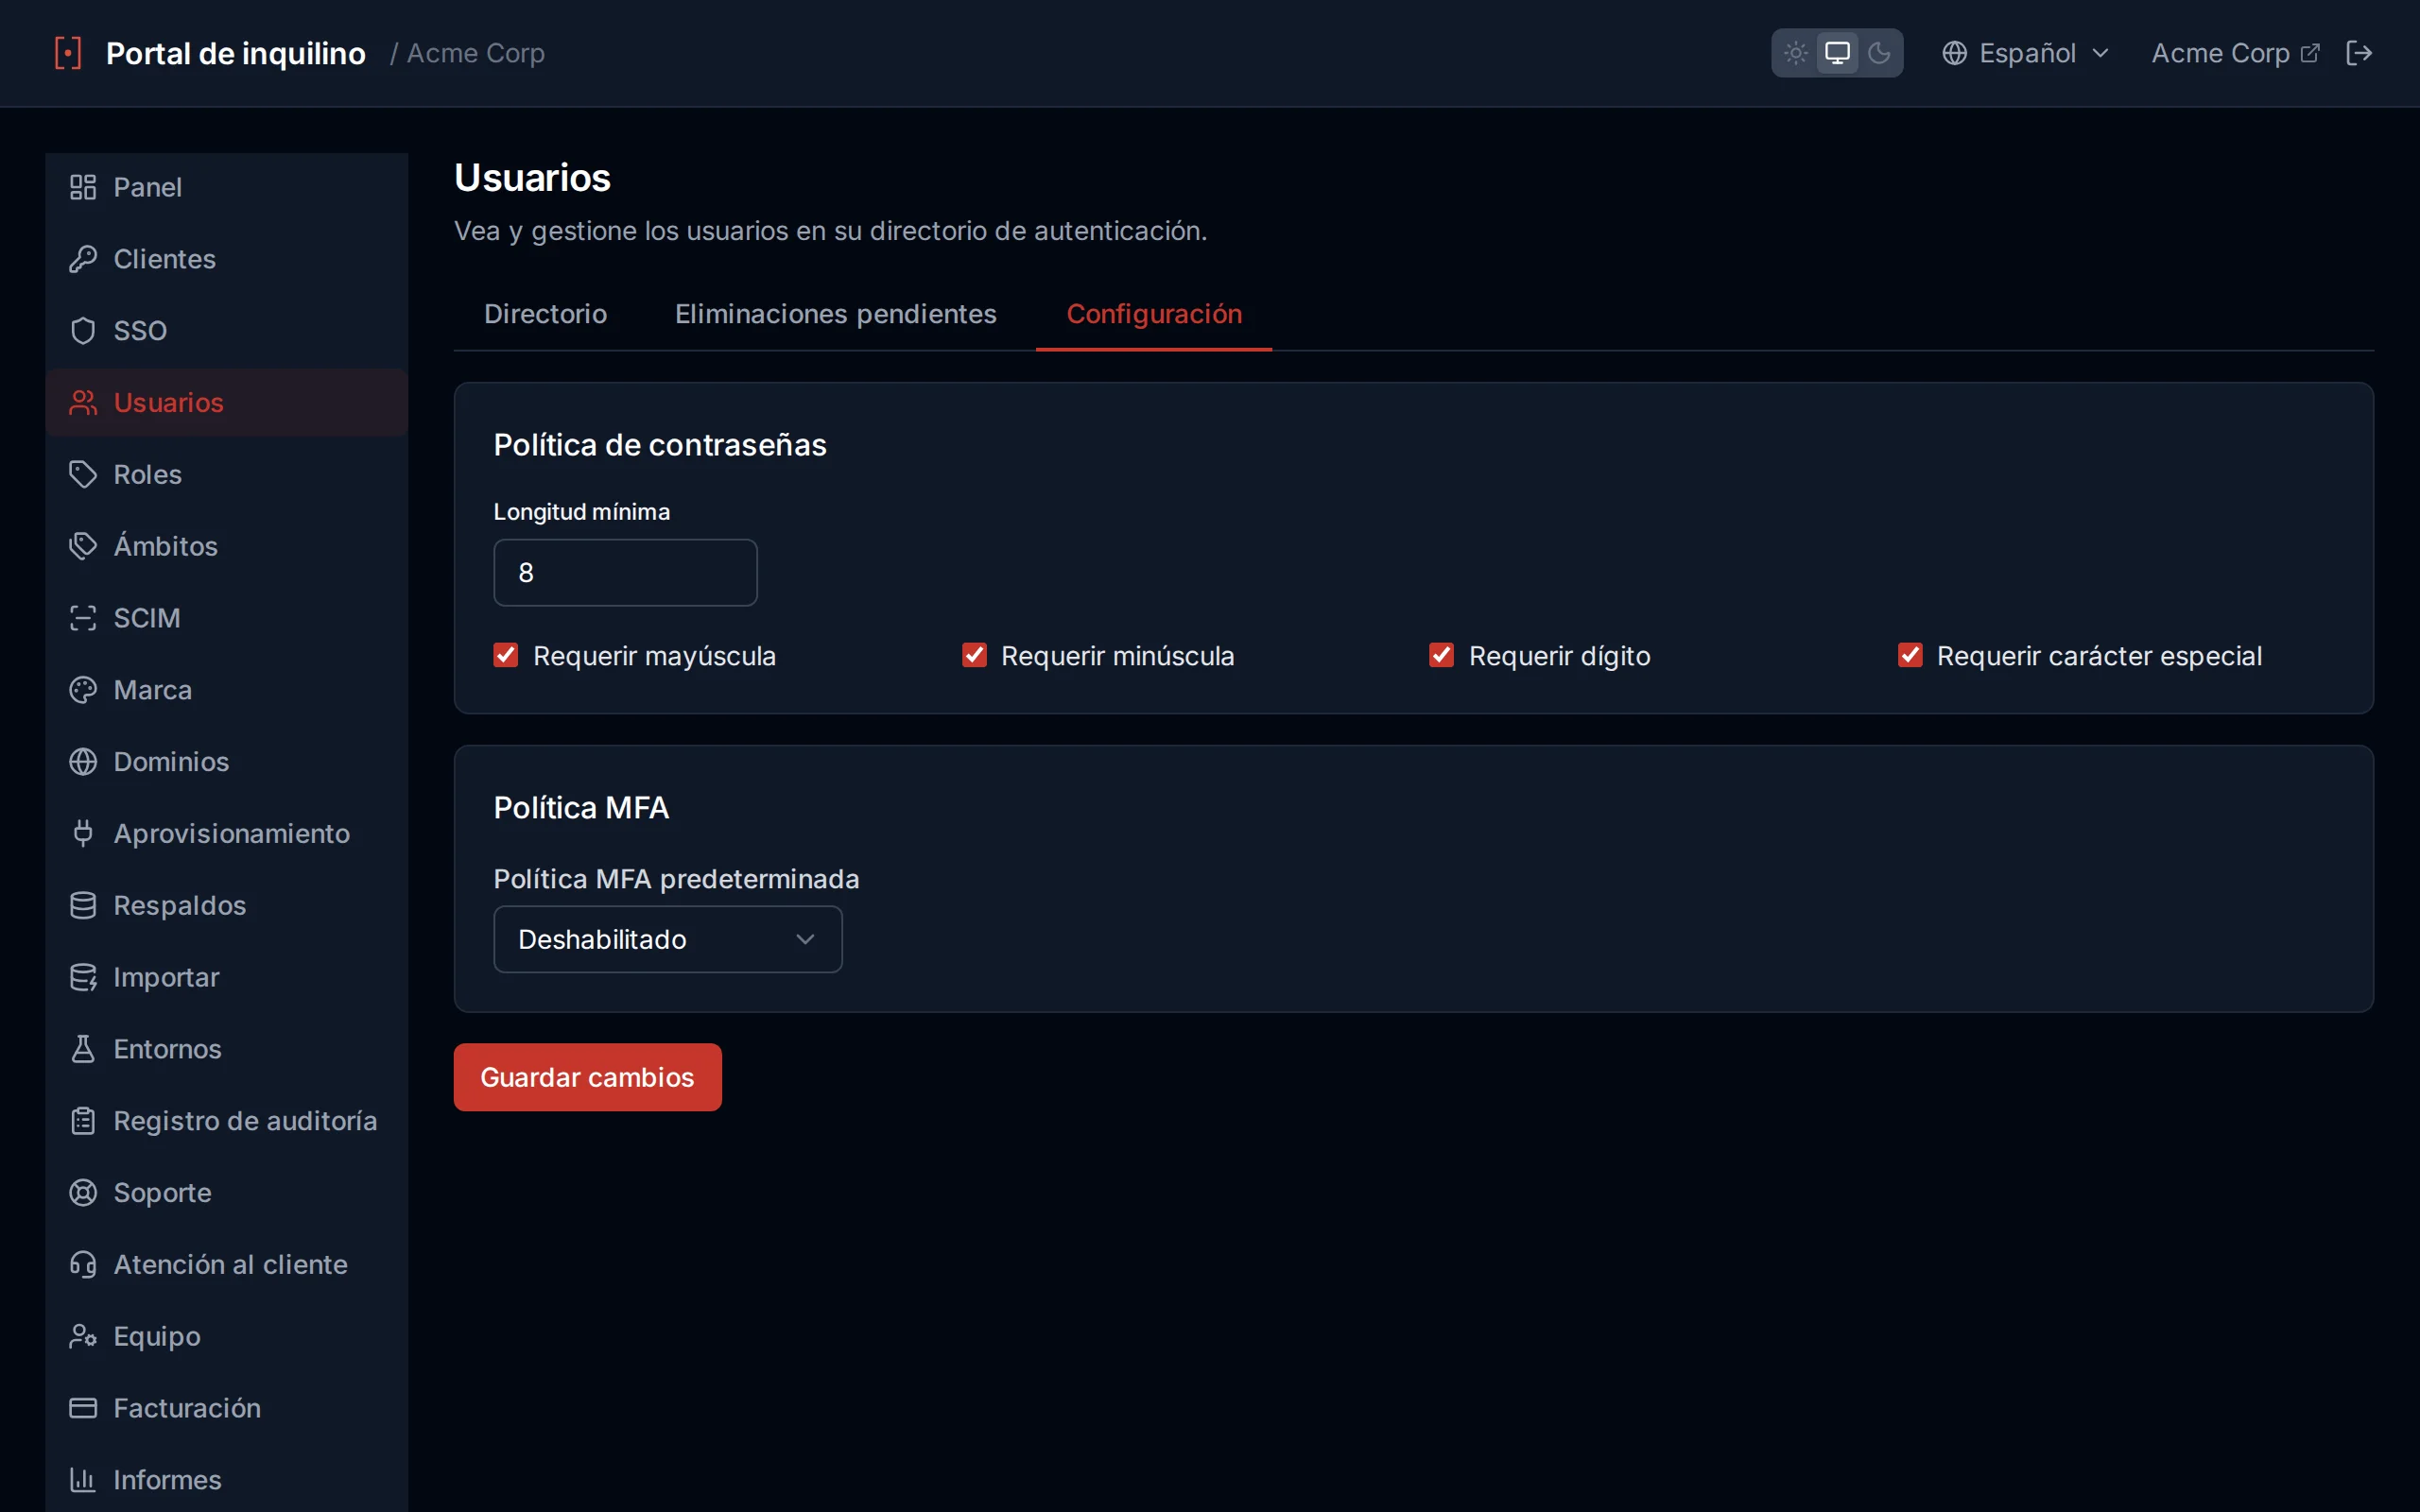Open the Español language dropdown
Image resolution: width=2420 pixels, height=1512 pixels.
click(x=2026, y=53)
